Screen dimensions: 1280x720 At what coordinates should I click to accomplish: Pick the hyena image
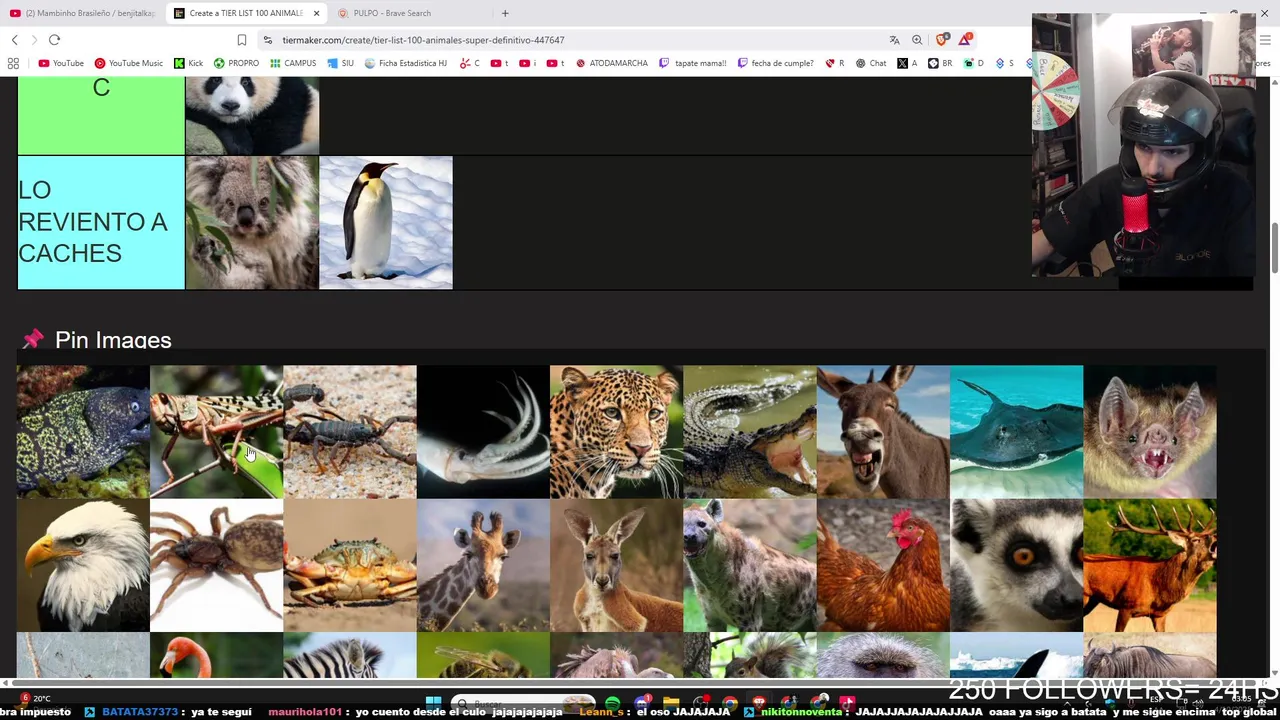pos(750,565)
